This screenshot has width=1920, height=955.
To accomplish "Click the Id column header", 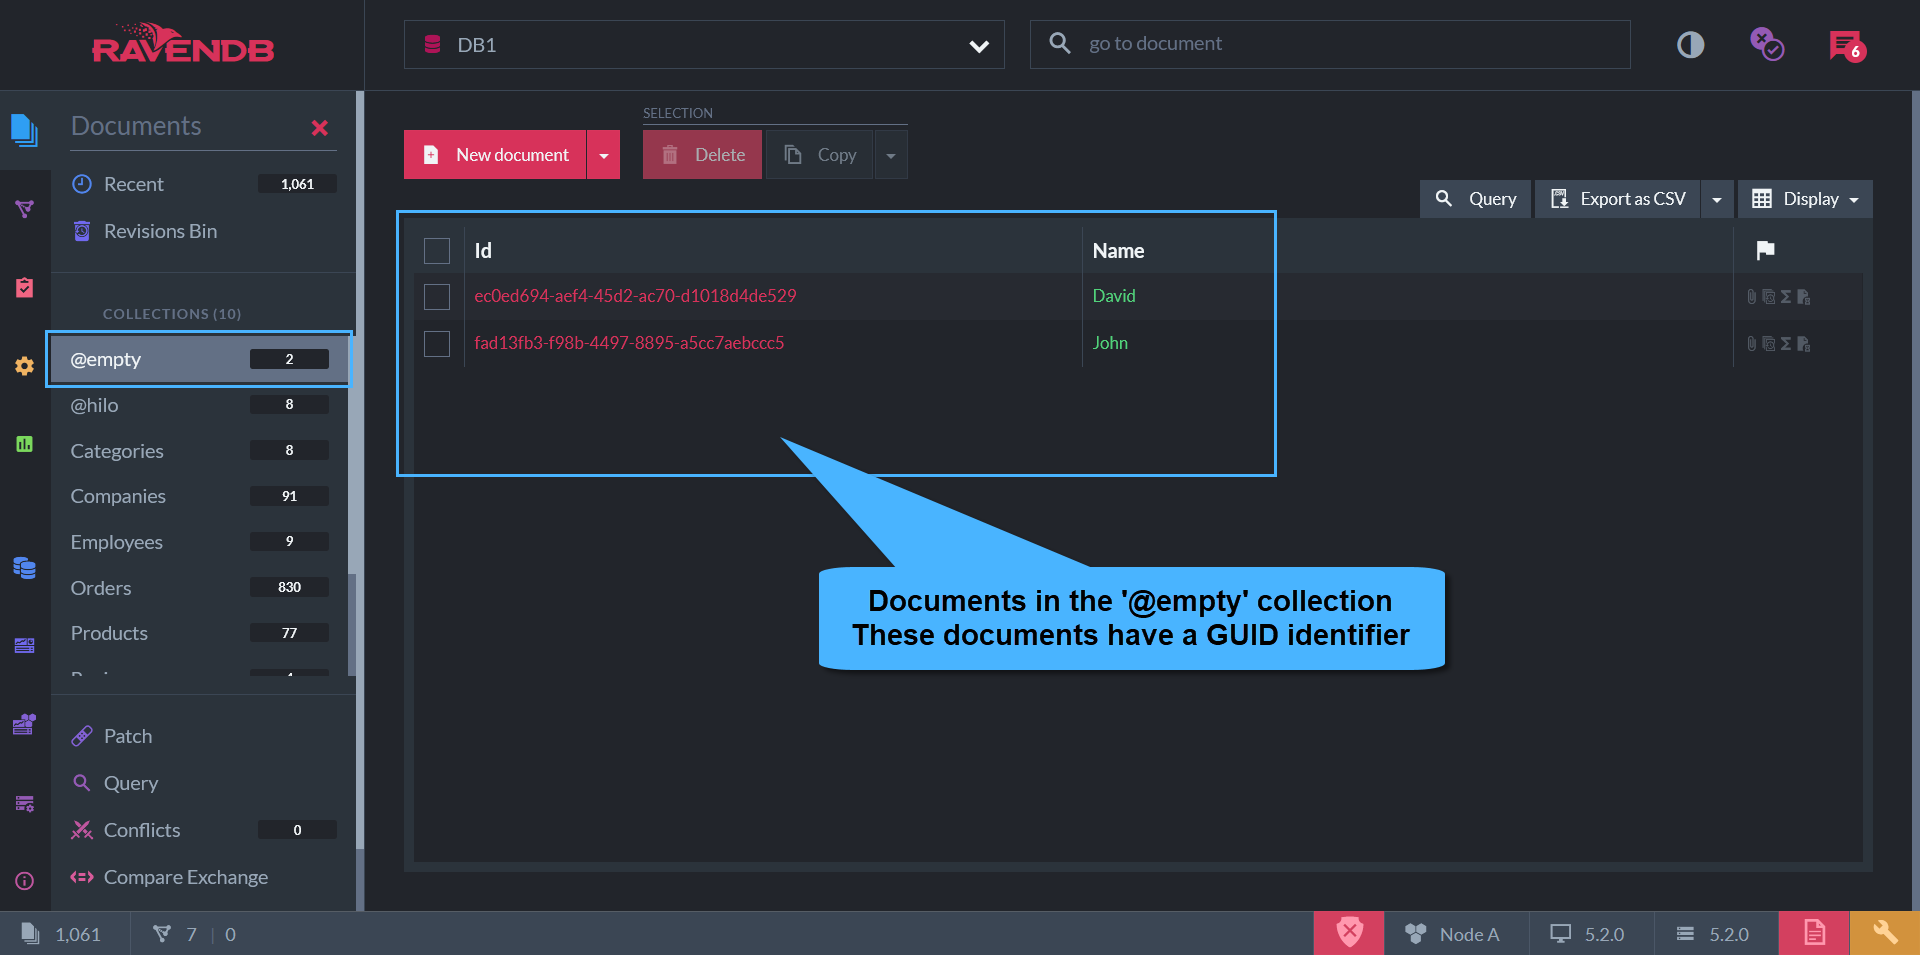I will tap(483, 251).
